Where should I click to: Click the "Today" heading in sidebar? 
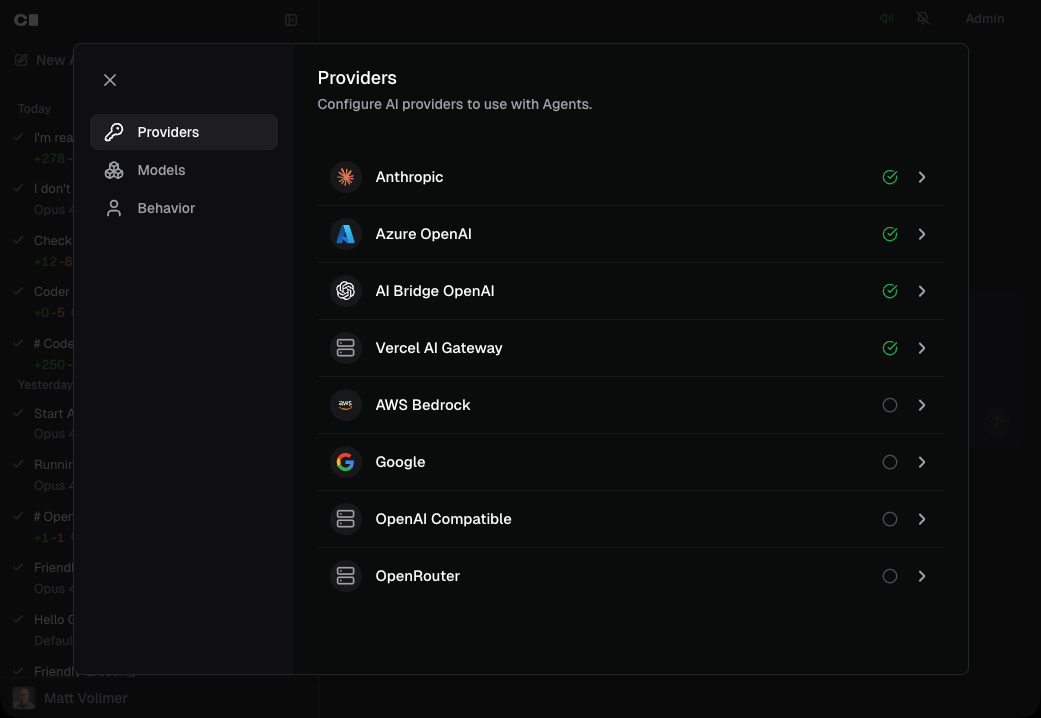pos(35,109)
